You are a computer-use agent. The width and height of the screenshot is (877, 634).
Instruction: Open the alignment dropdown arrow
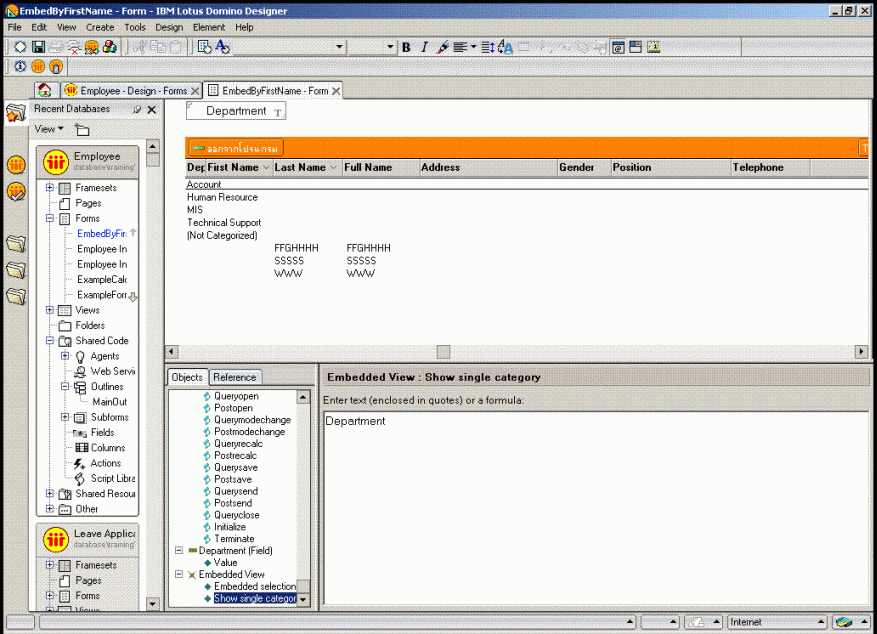[473, 48]
